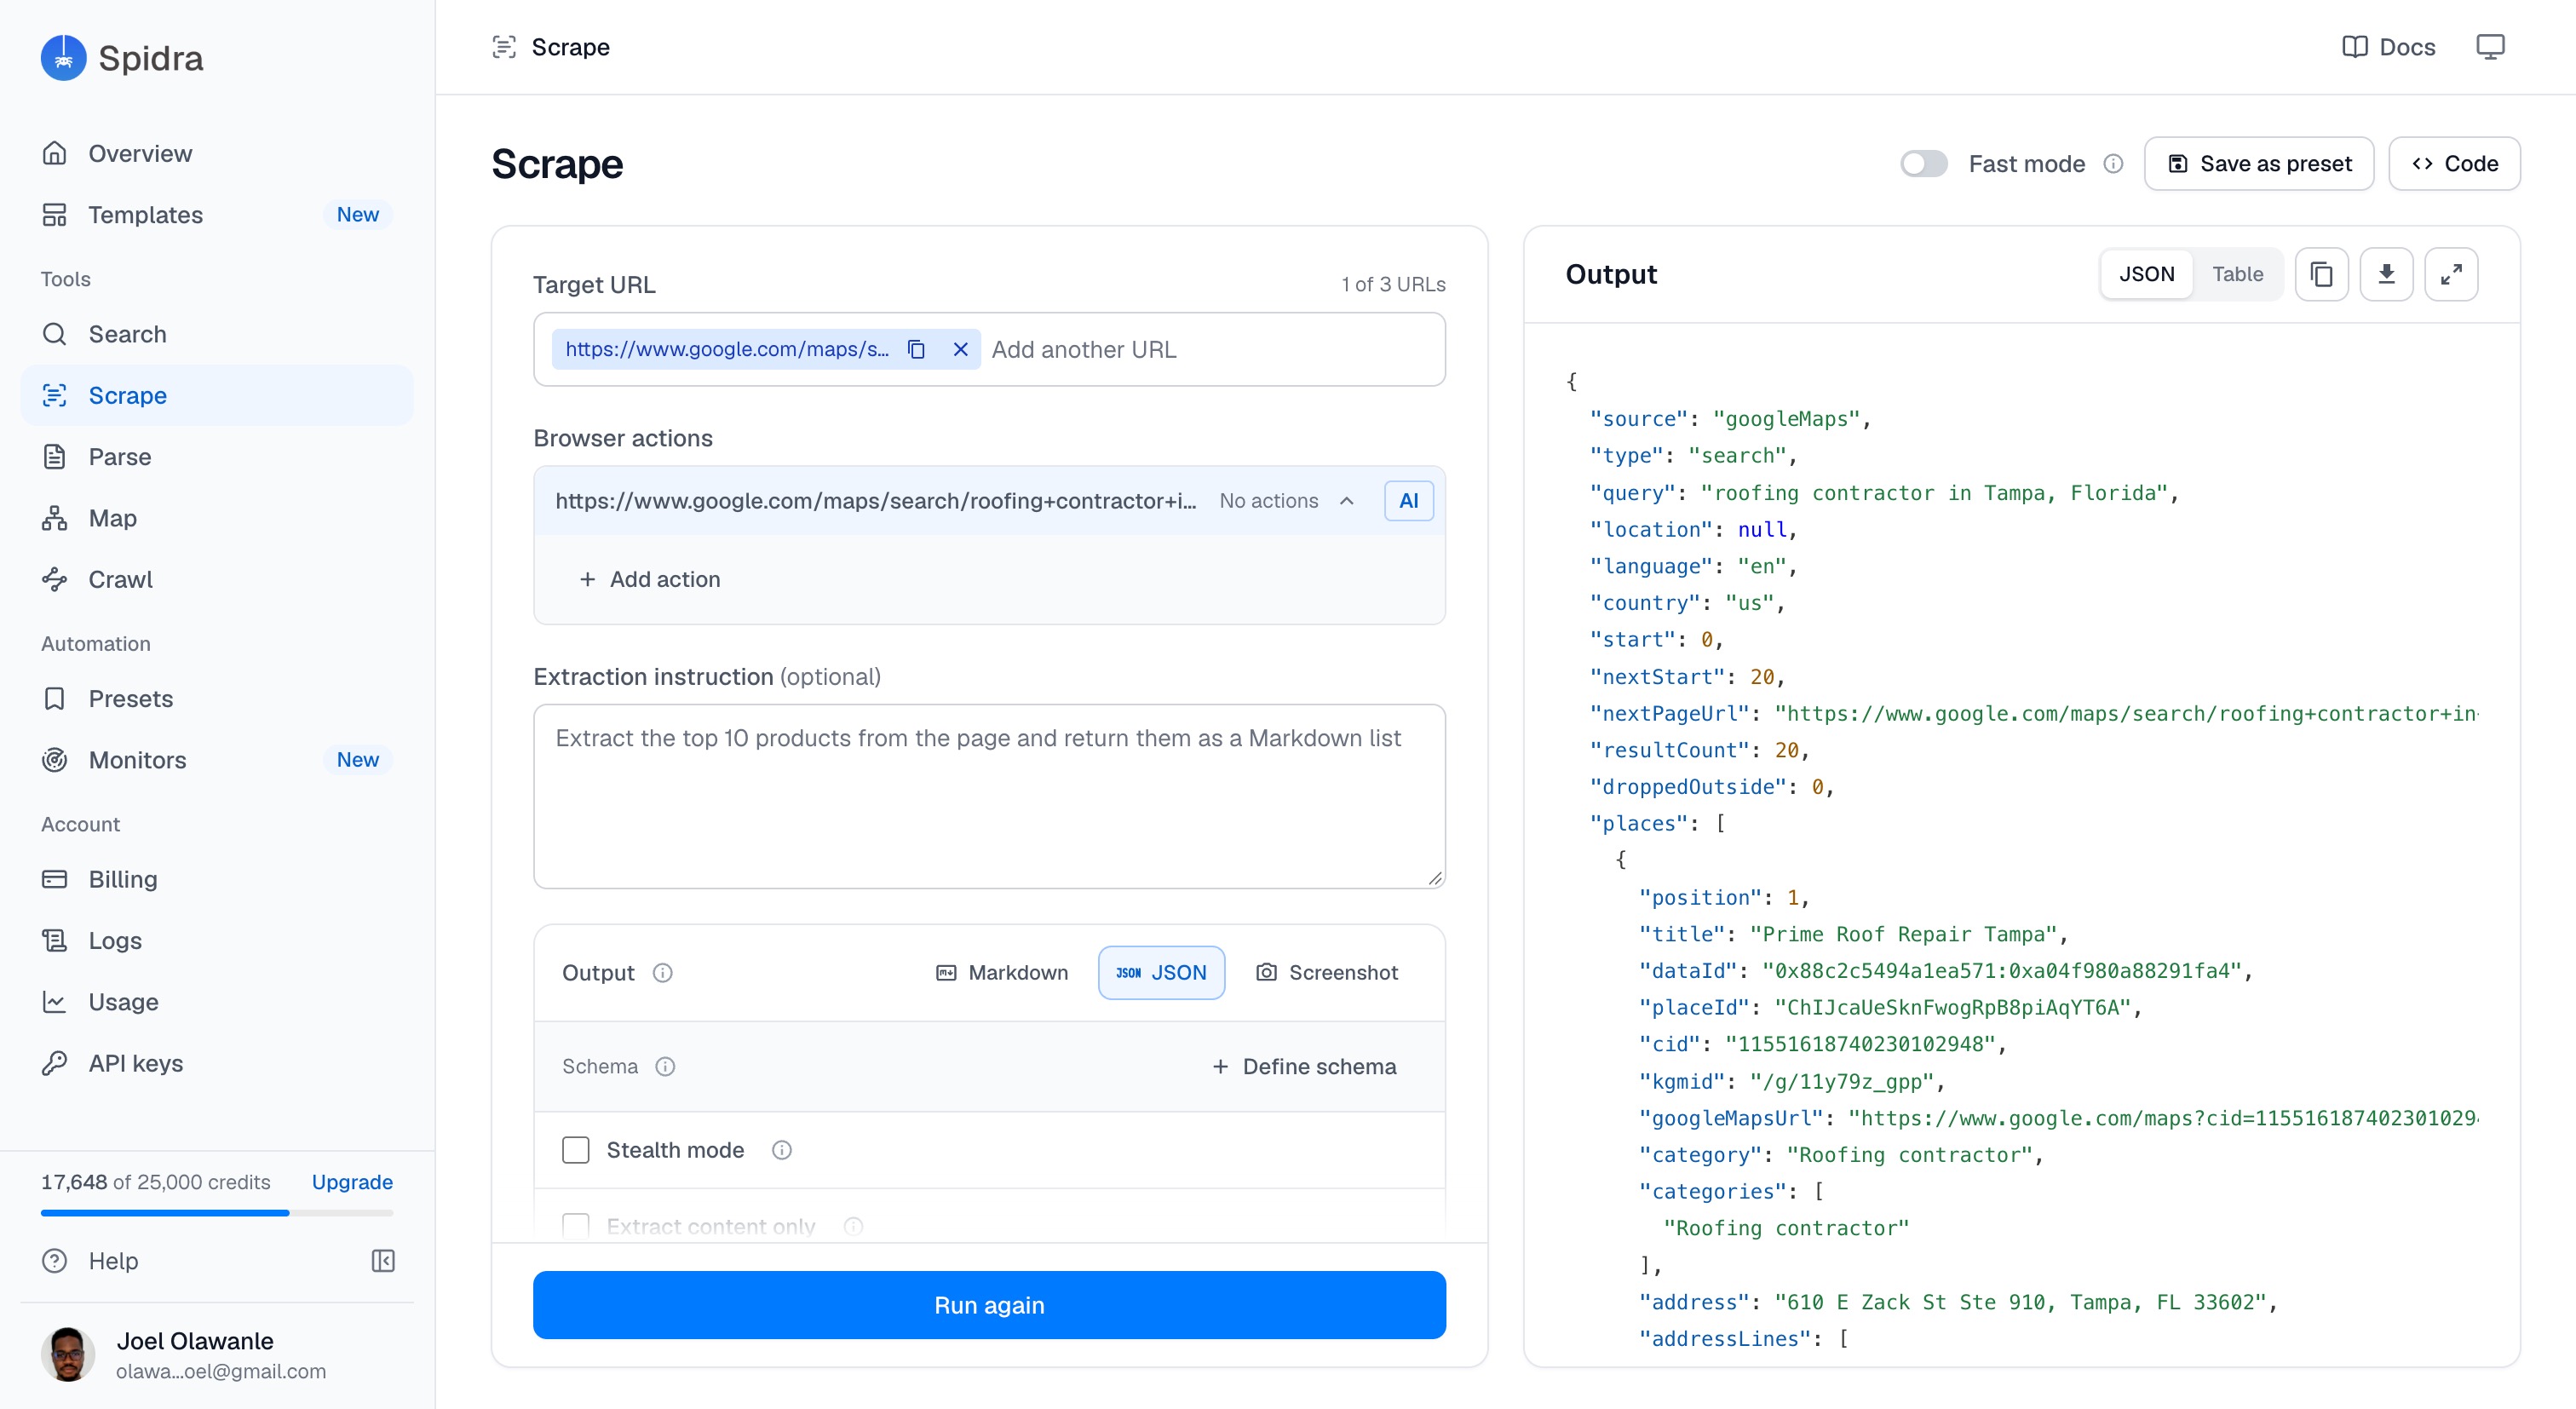Switch output view to JSON tab
This screenshot has height=1409, width=2576.
click(2146, 274)
